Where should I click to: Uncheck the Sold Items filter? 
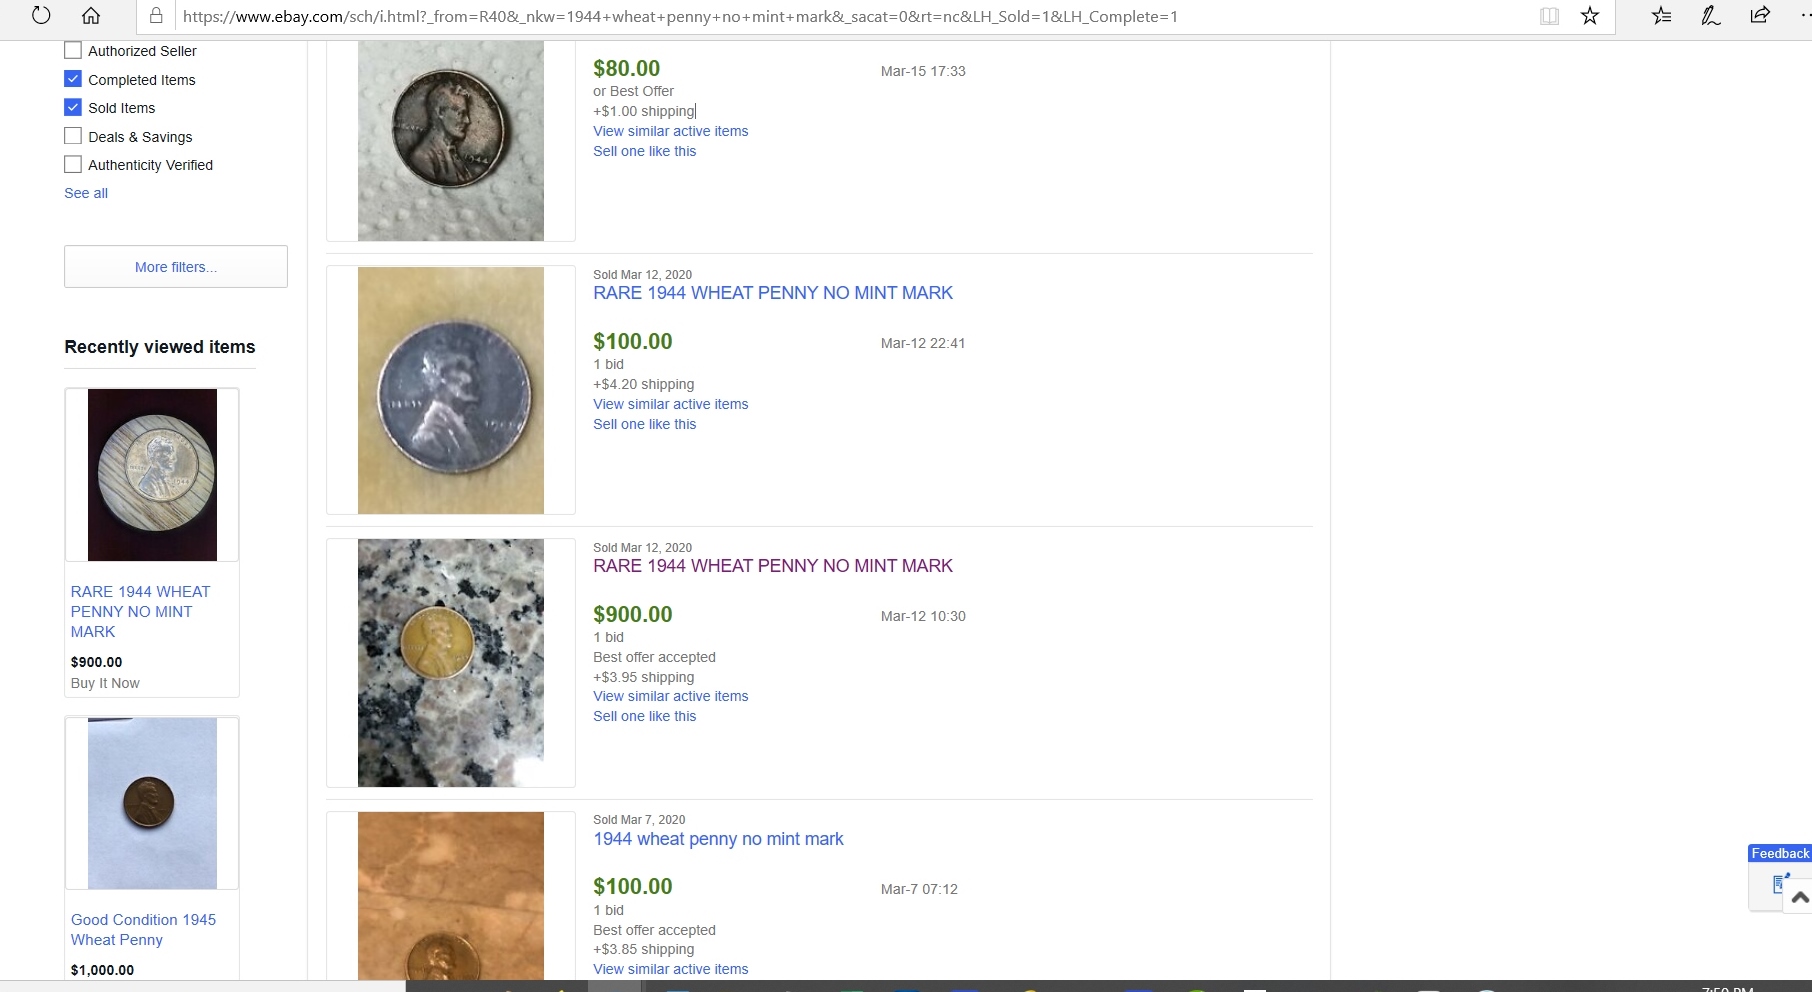73,107
